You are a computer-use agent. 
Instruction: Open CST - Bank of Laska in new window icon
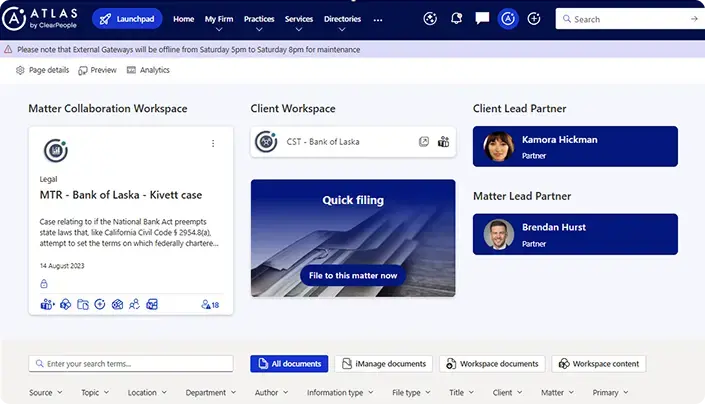tap(424, 142)
